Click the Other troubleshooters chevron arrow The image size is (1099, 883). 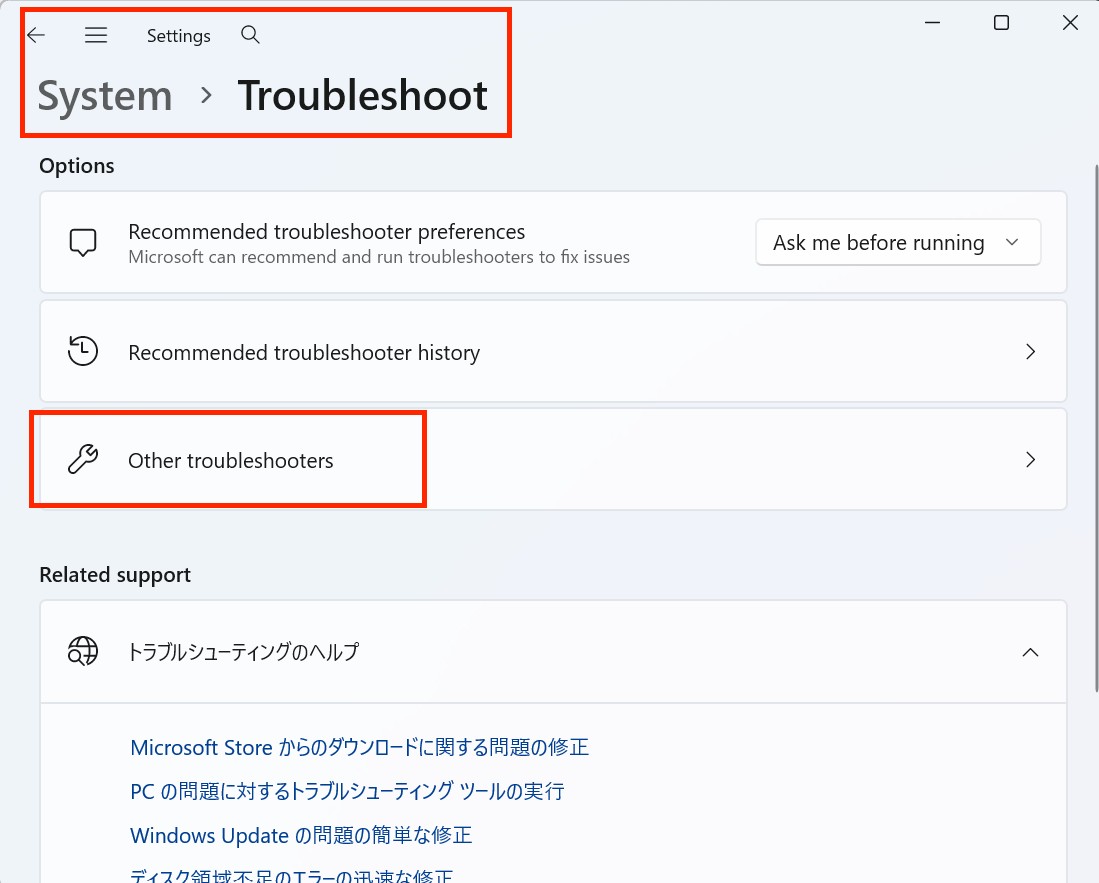coord(1030,460)
